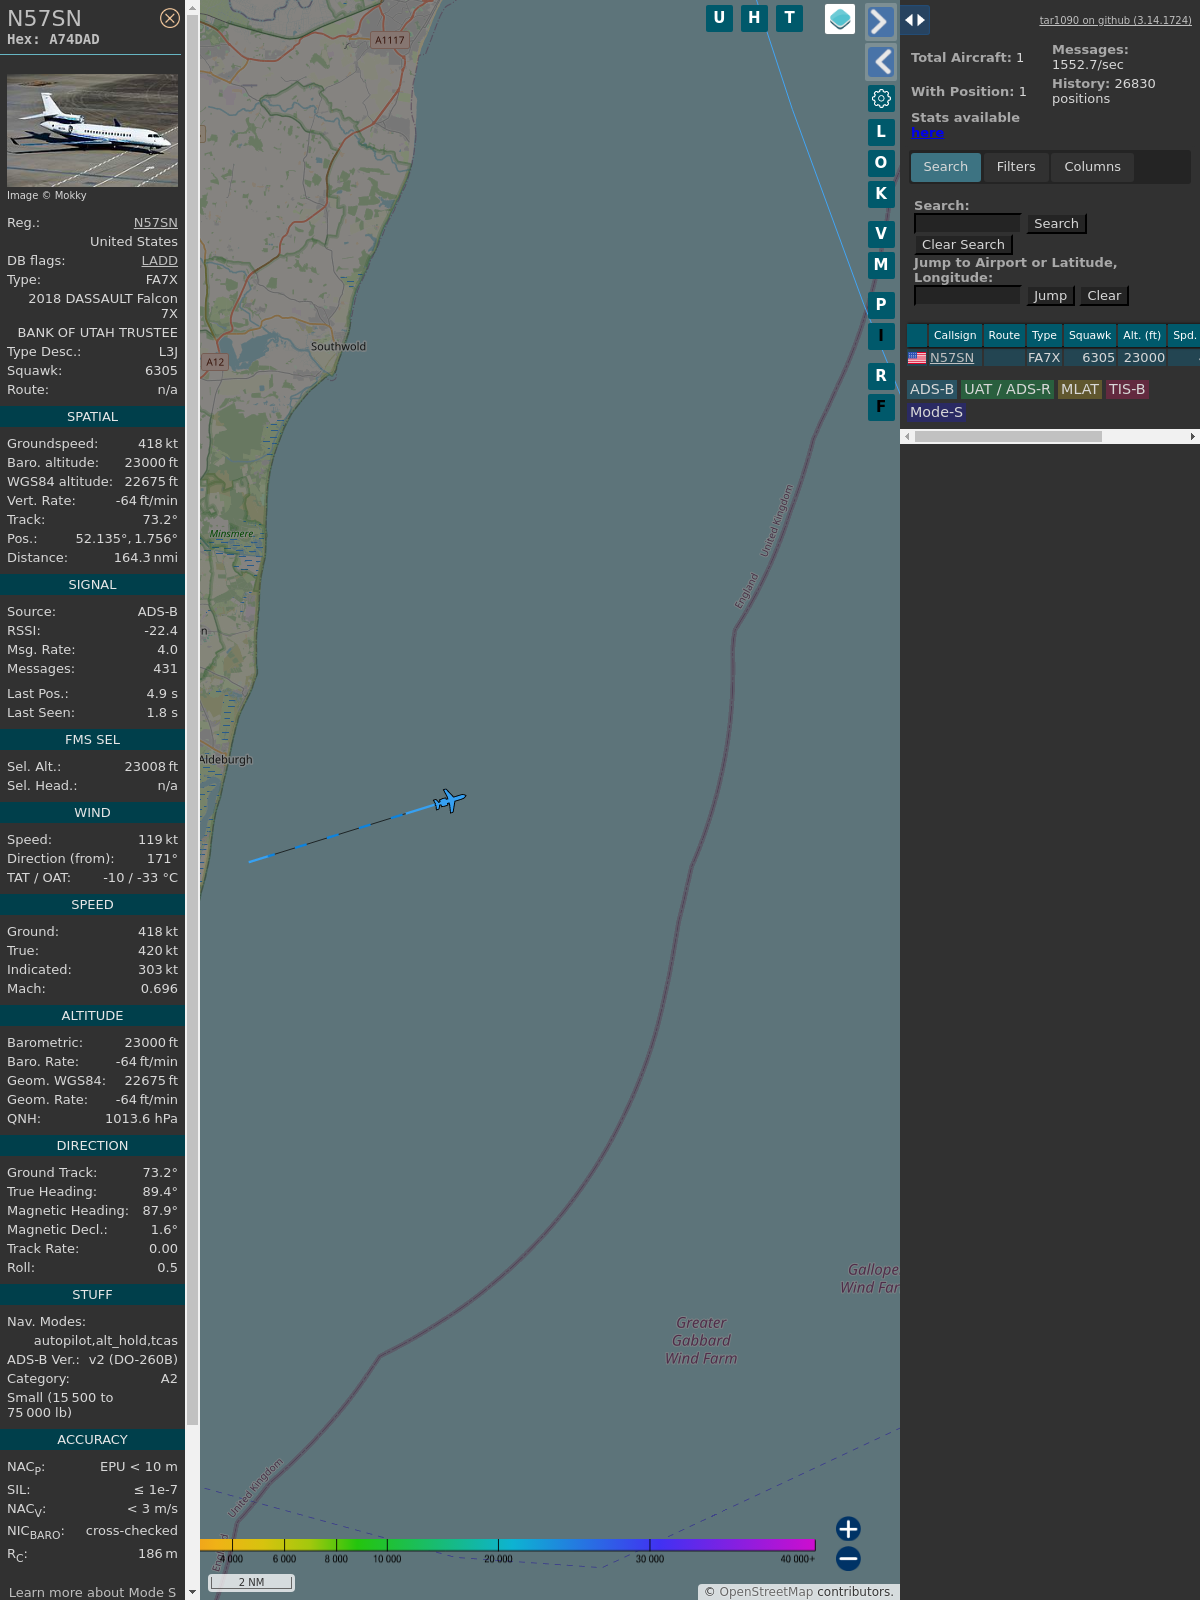
Task: Switch to the Columns tab
Action: [x=1092, y=167]
